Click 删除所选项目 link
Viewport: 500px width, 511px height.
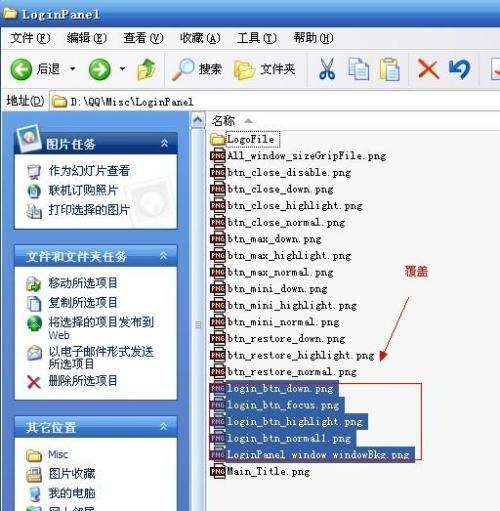(x=83, y=381)
